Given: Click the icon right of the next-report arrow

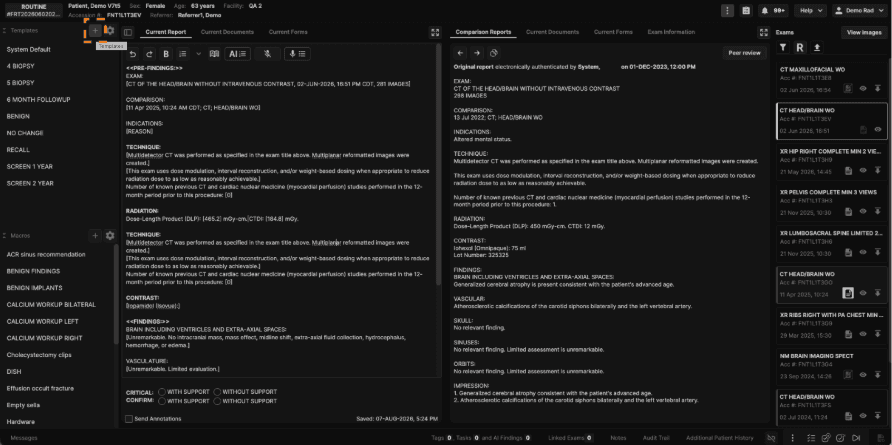Looking at the screenshot, I should (494, 53).
